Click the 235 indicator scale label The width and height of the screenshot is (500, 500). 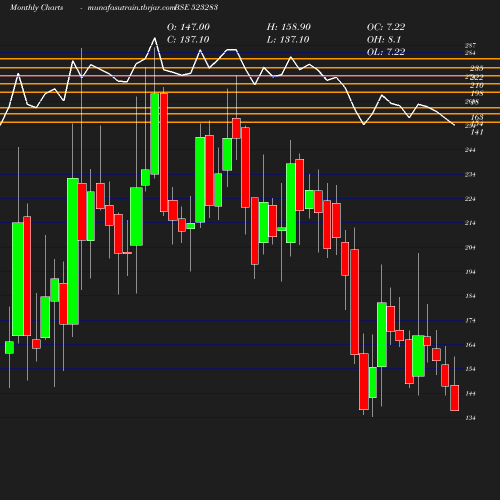pyautogui.click(x=477, y=68)
